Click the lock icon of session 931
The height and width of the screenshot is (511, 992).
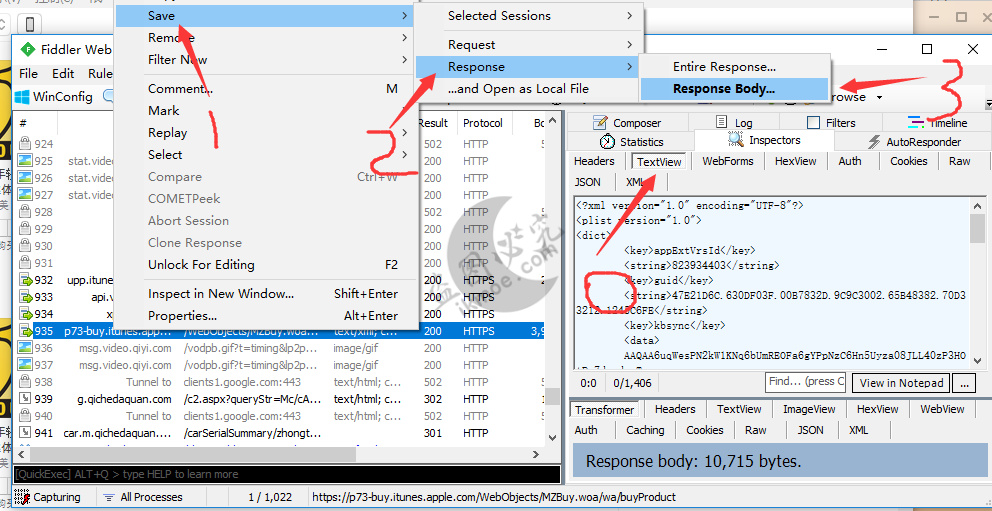point(25,262)
